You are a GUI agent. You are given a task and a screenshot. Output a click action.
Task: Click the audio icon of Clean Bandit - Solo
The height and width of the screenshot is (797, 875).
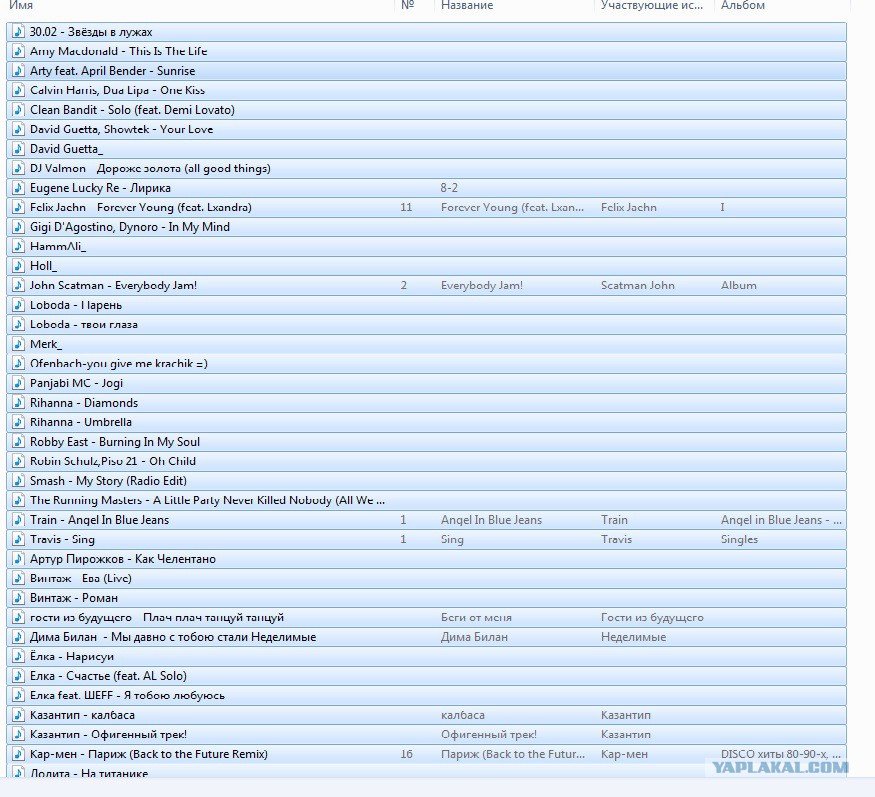pos(18,110)
